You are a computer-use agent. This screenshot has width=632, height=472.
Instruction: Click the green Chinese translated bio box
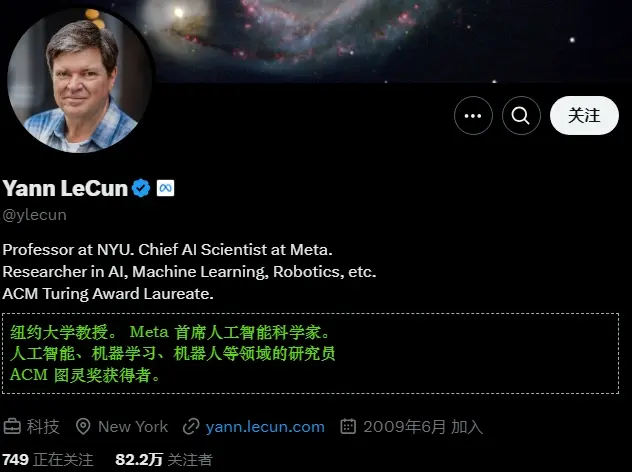click(x=310, y=353)
